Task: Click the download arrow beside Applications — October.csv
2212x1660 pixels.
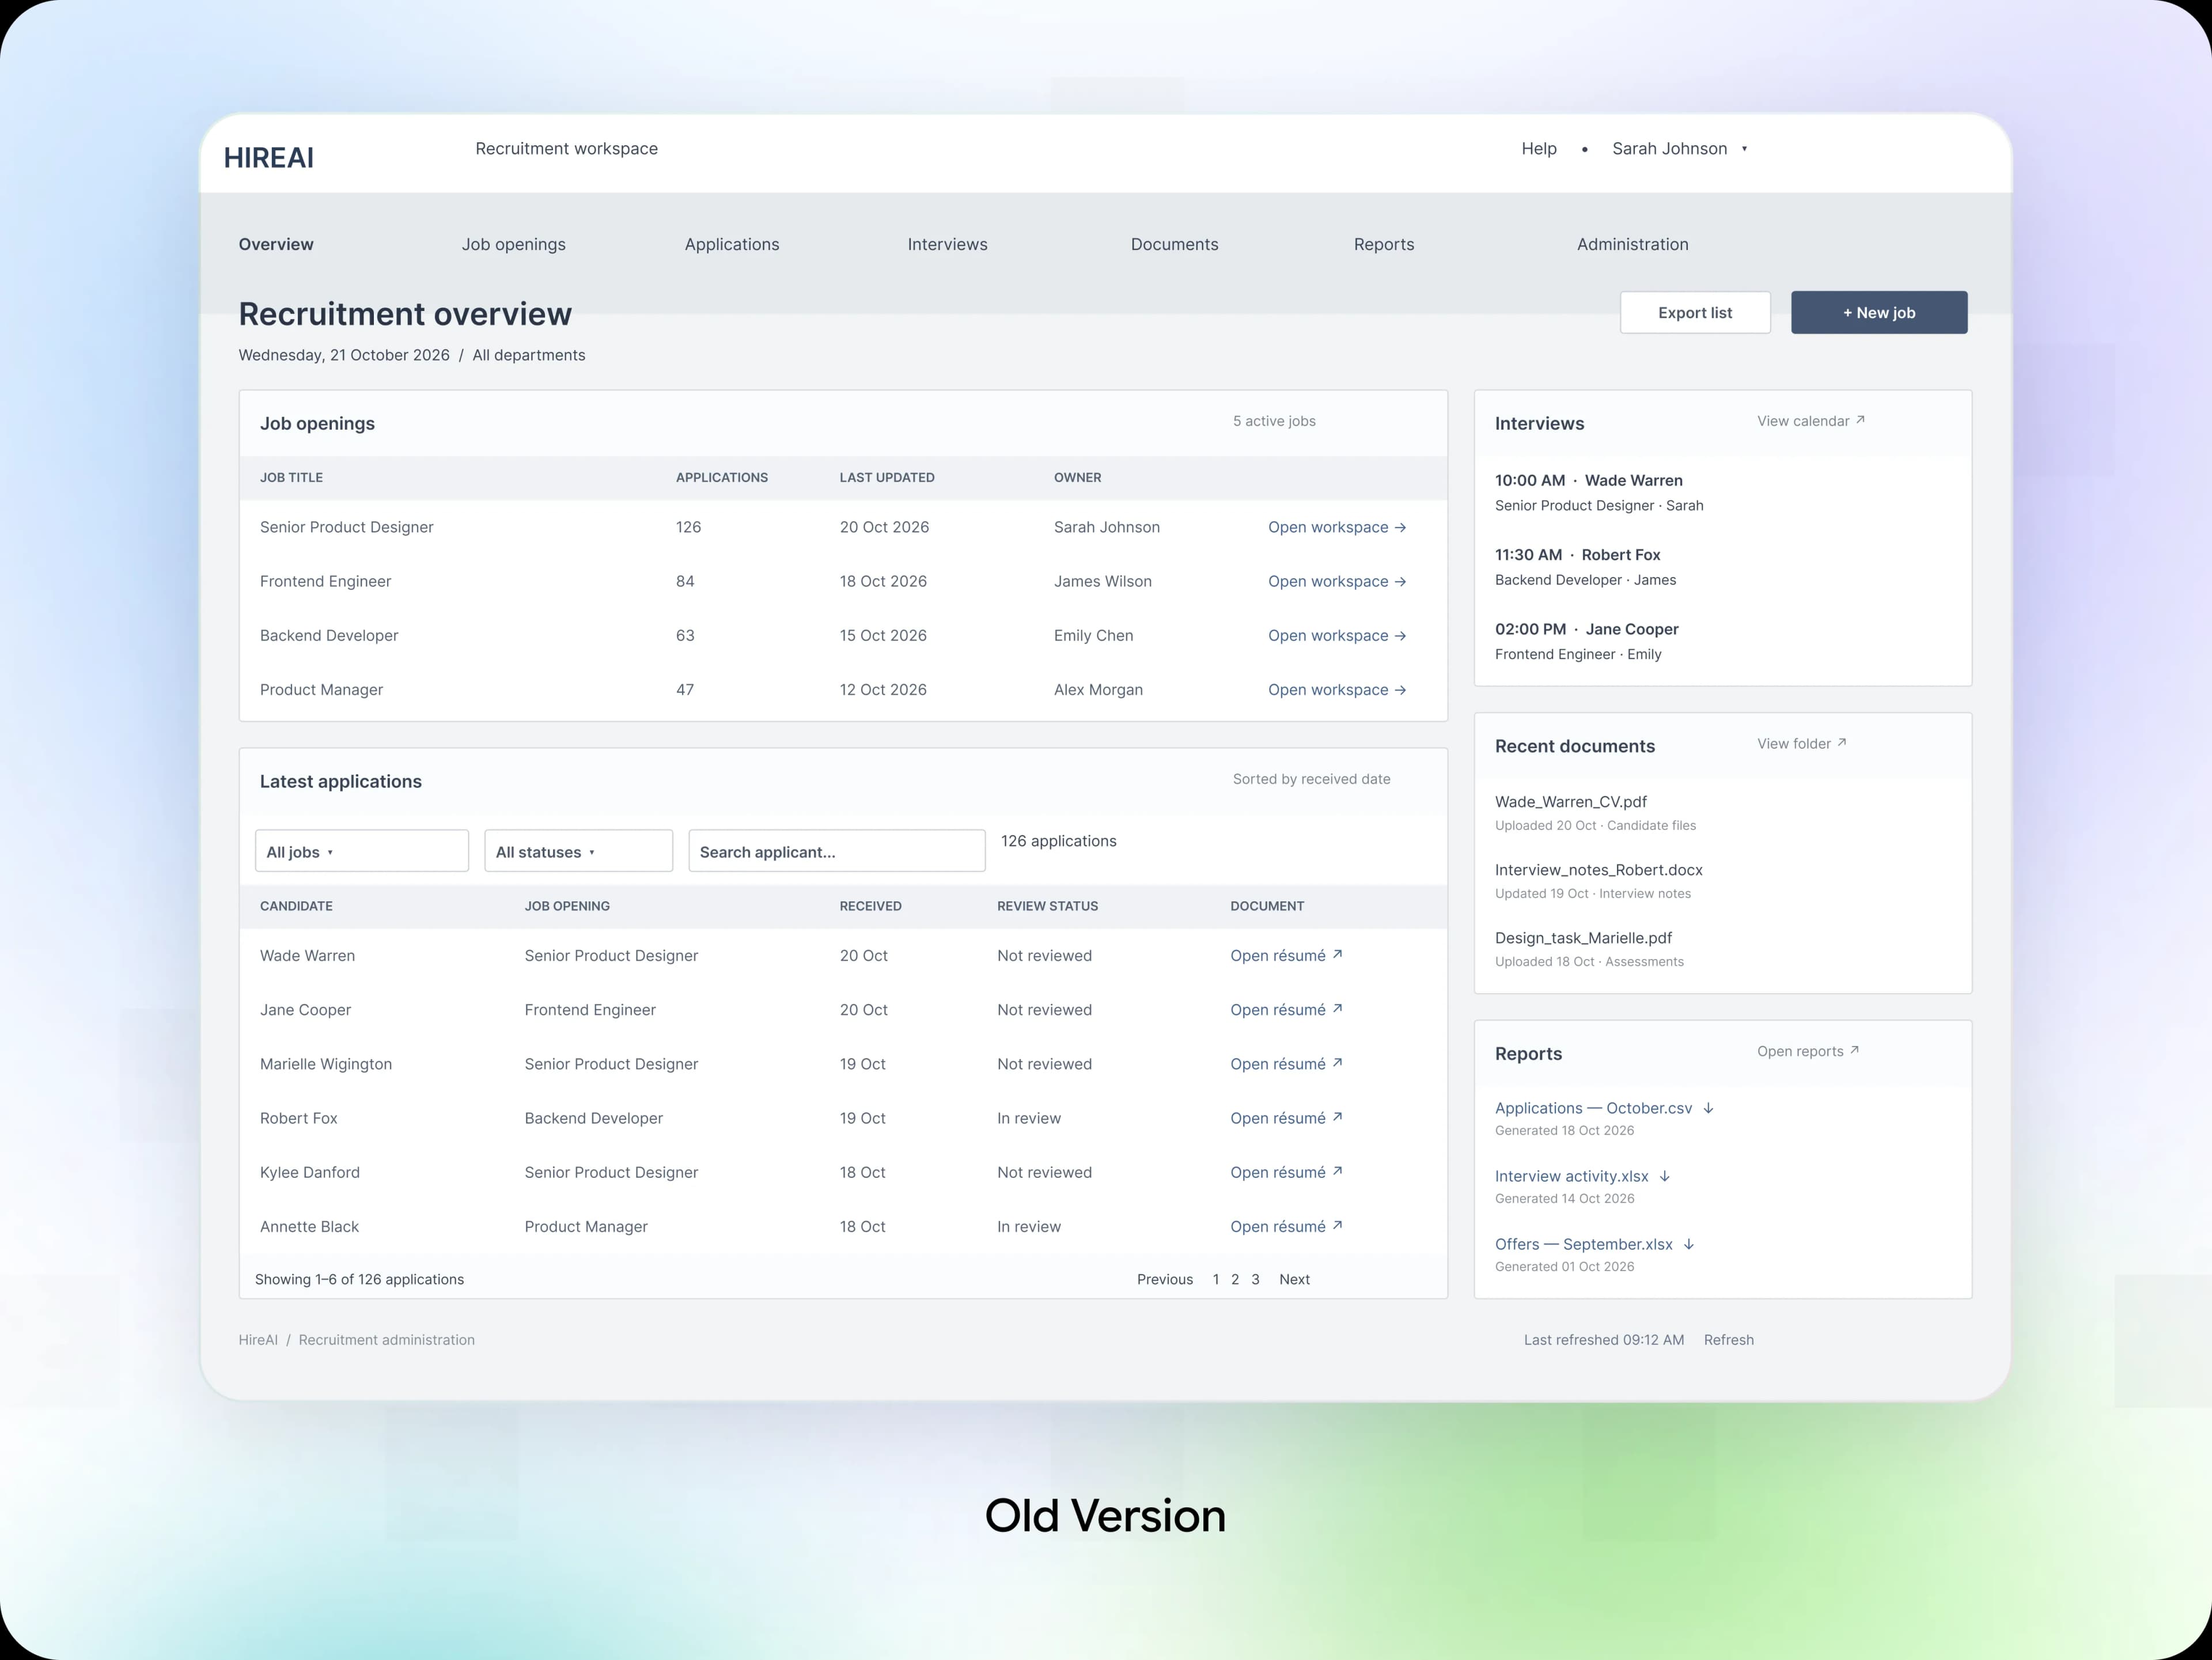Action: click(x=1709, y=1108)
